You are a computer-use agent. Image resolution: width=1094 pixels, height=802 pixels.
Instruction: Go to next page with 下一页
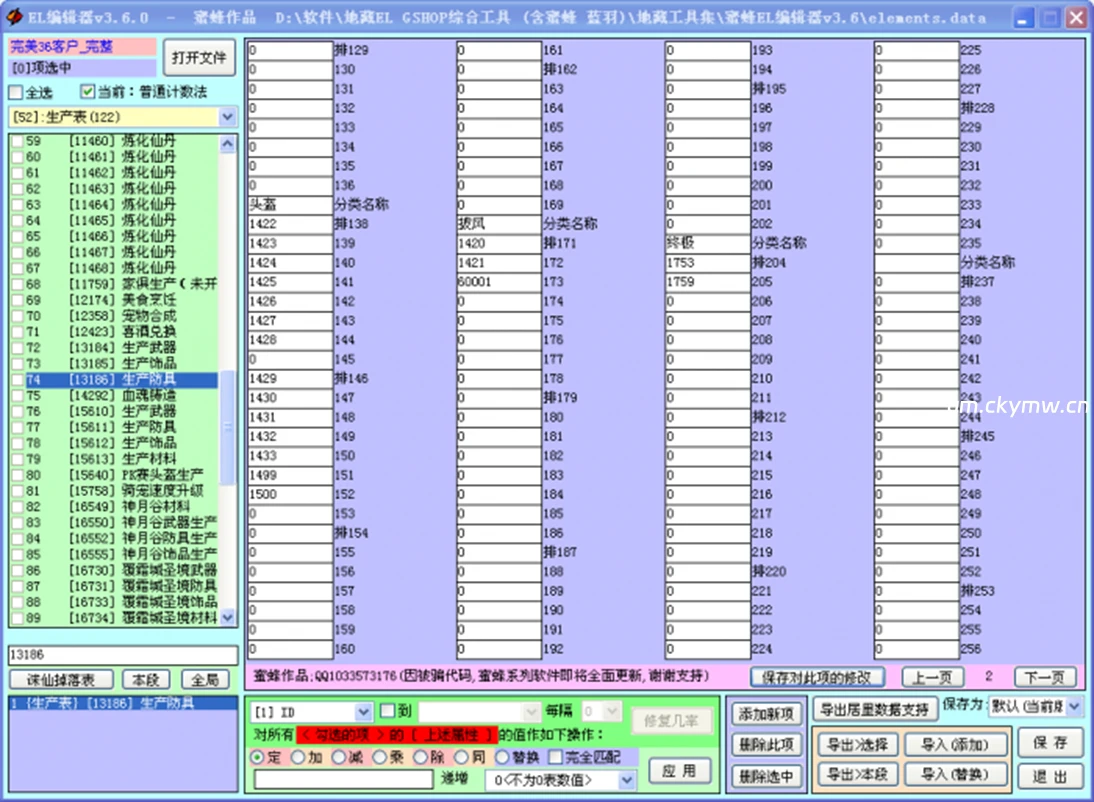click(1044, 677)
